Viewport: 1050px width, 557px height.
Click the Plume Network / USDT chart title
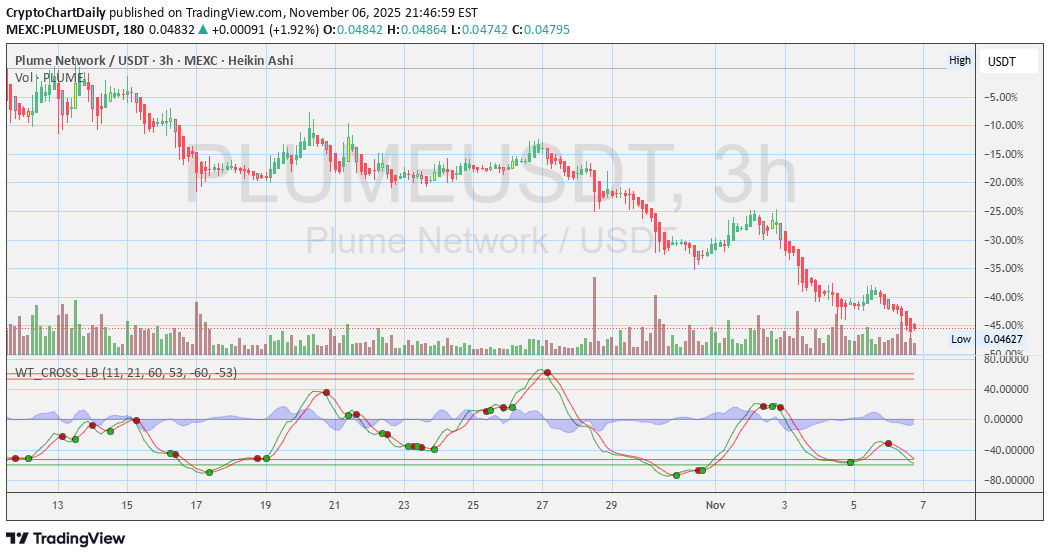(154, 60)
